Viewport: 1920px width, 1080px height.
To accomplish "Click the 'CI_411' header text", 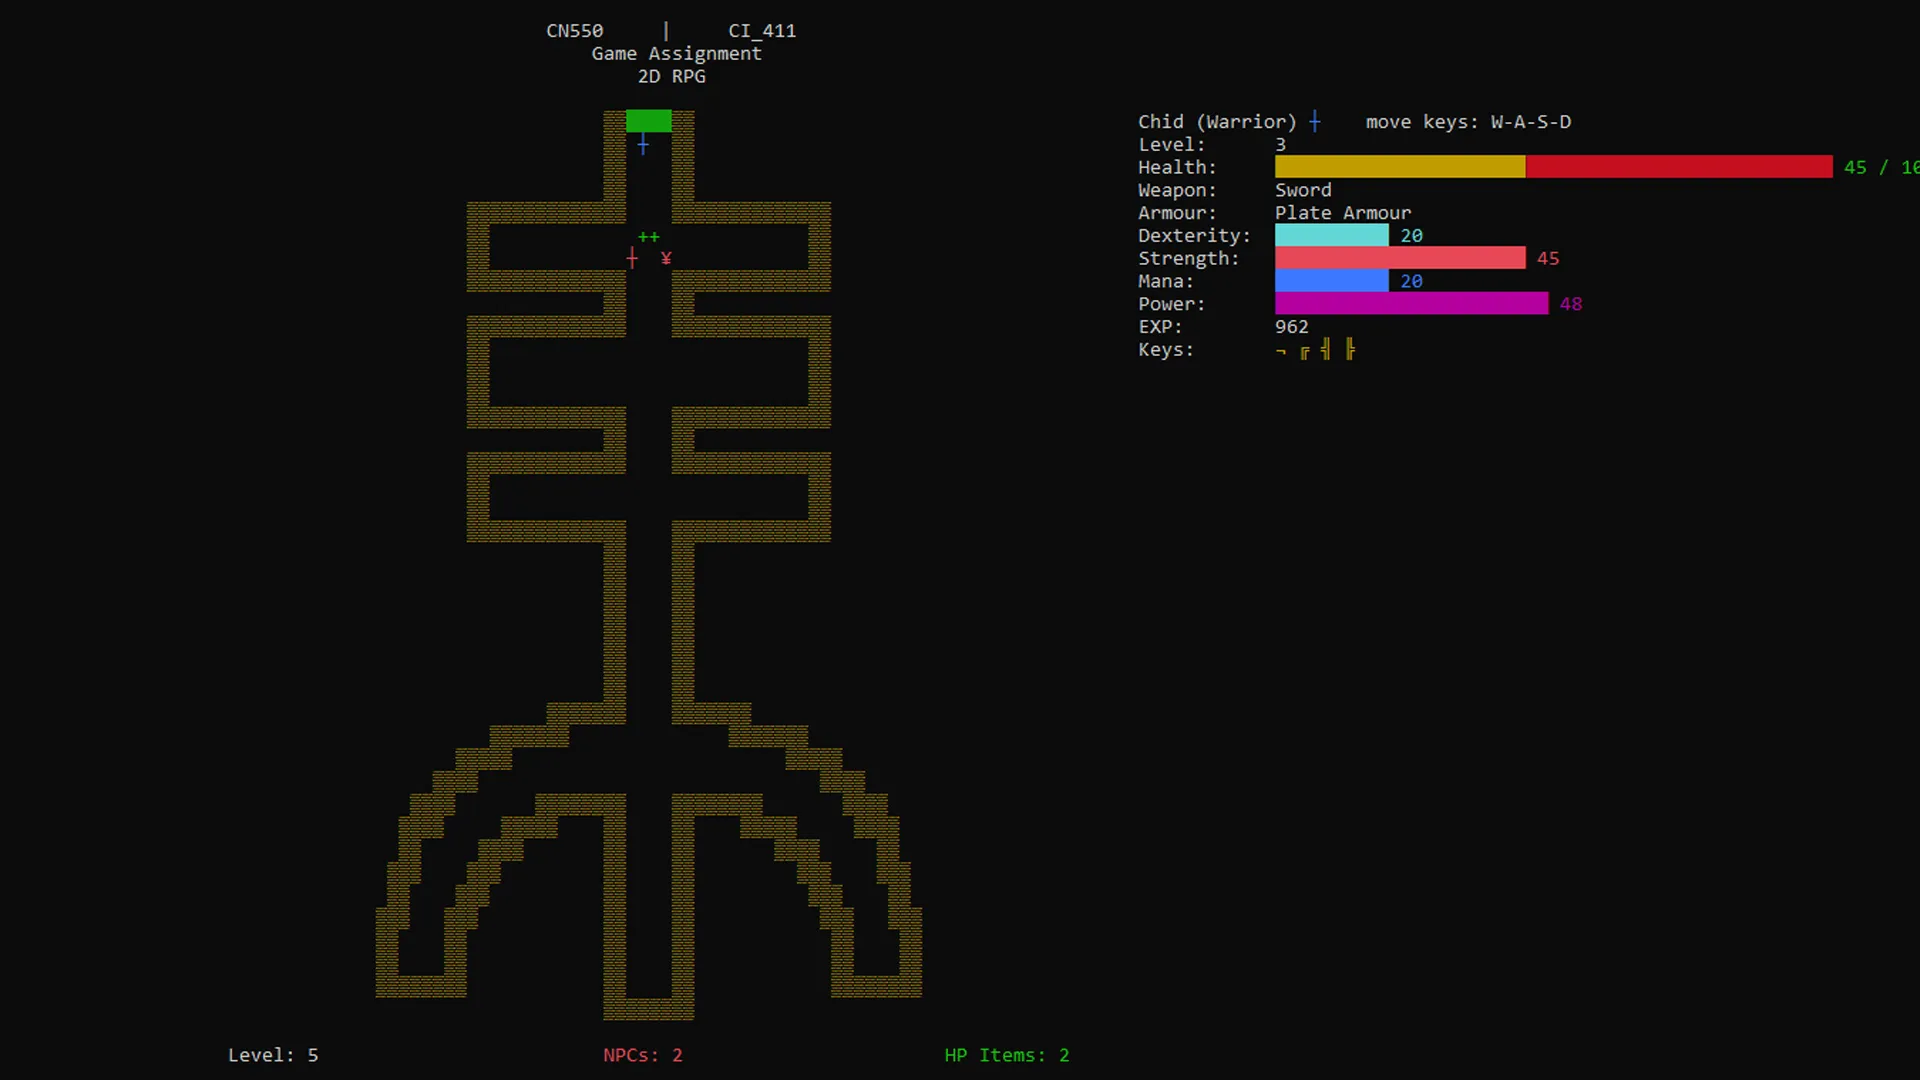I will pos(762,31).
